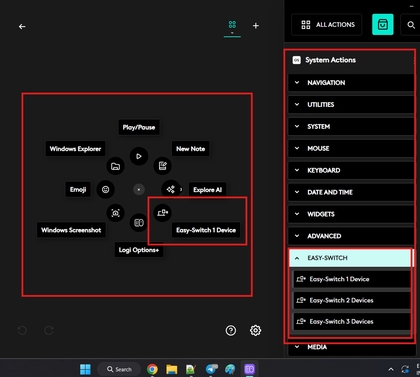Click the Emoji label

click(78, 190)
